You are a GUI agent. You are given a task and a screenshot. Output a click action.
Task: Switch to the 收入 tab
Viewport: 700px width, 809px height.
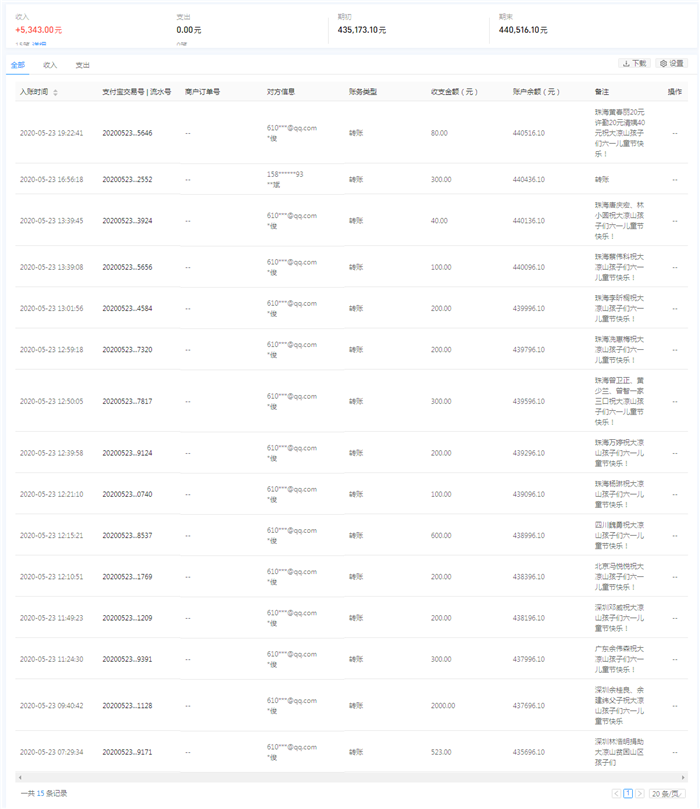click(x=50, y=65)
